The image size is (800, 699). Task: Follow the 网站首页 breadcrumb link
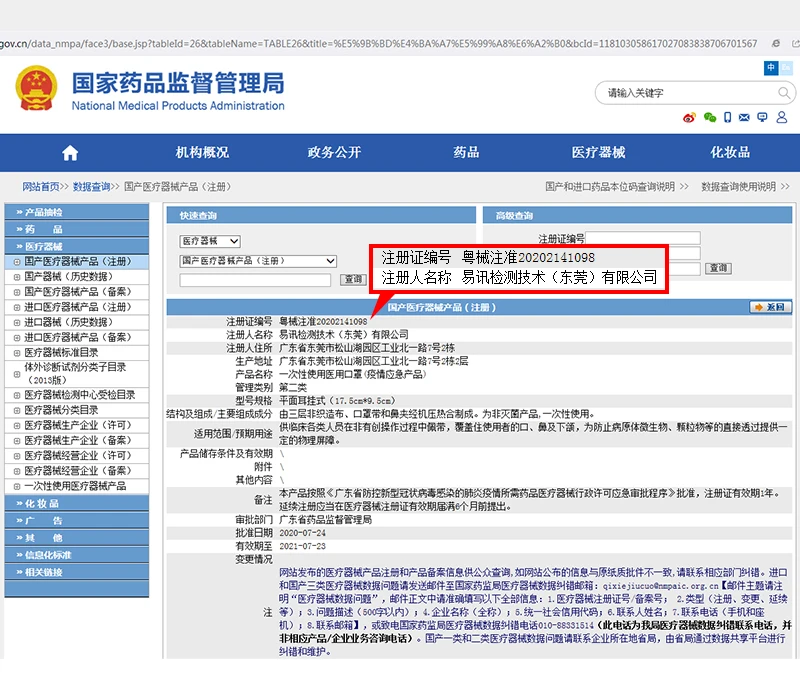(41, 187)
